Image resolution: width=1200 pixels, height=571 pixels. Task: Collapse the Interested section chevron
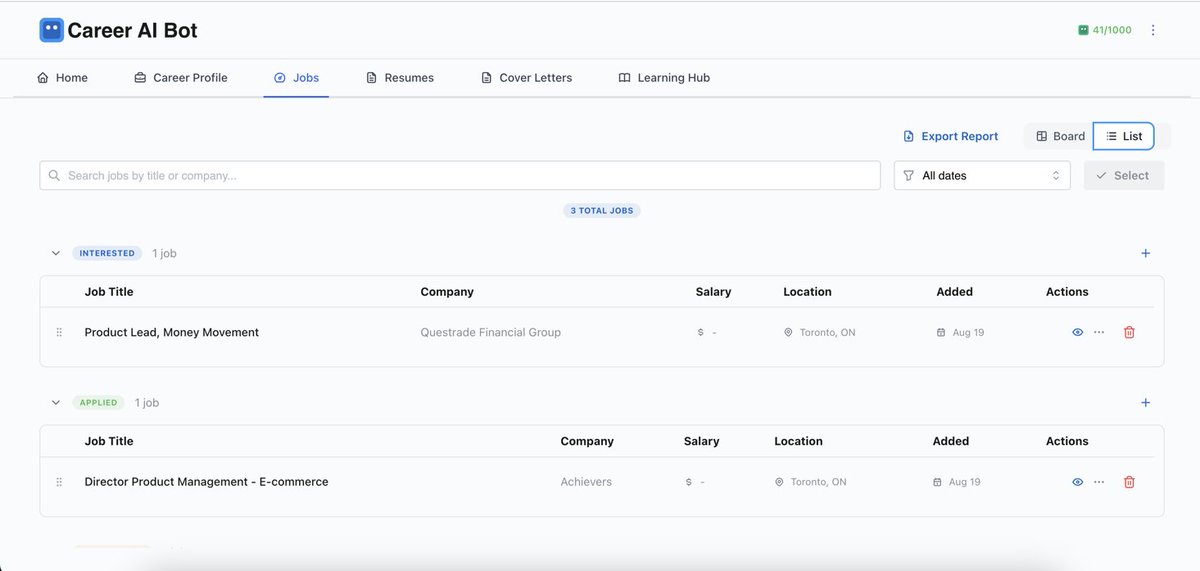pyautogui.click(x=56, y=254)
